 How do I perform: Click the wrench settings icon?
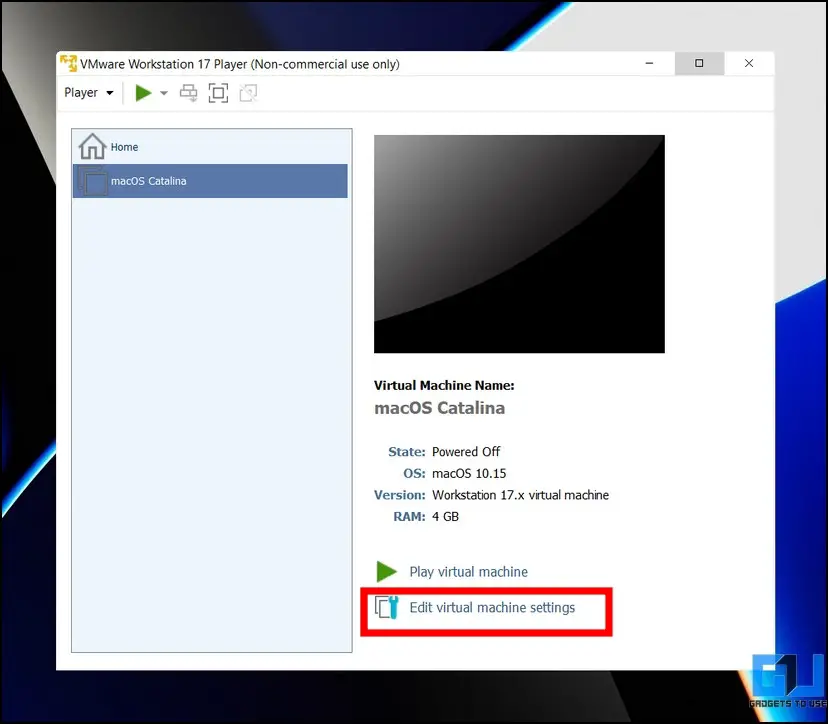(387, 607)
